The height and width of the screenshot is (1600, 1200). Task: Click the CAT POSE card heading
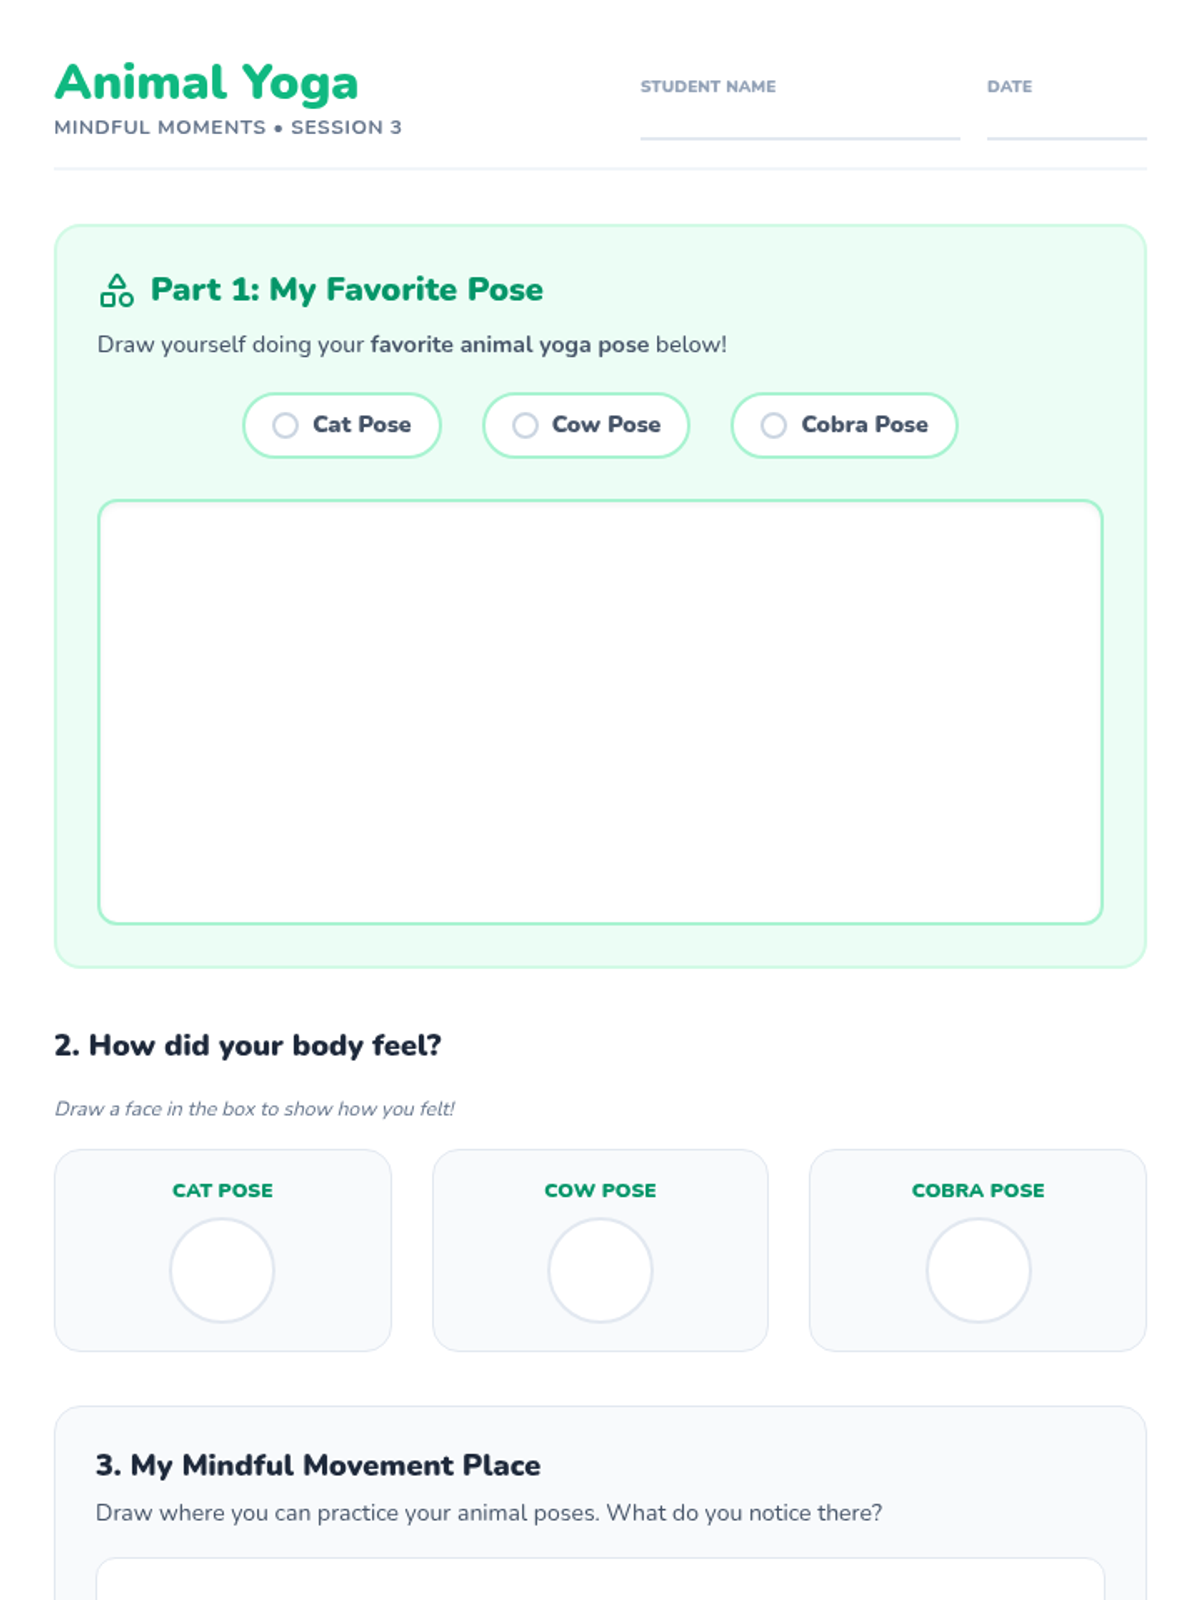(x=222, y=1190)
